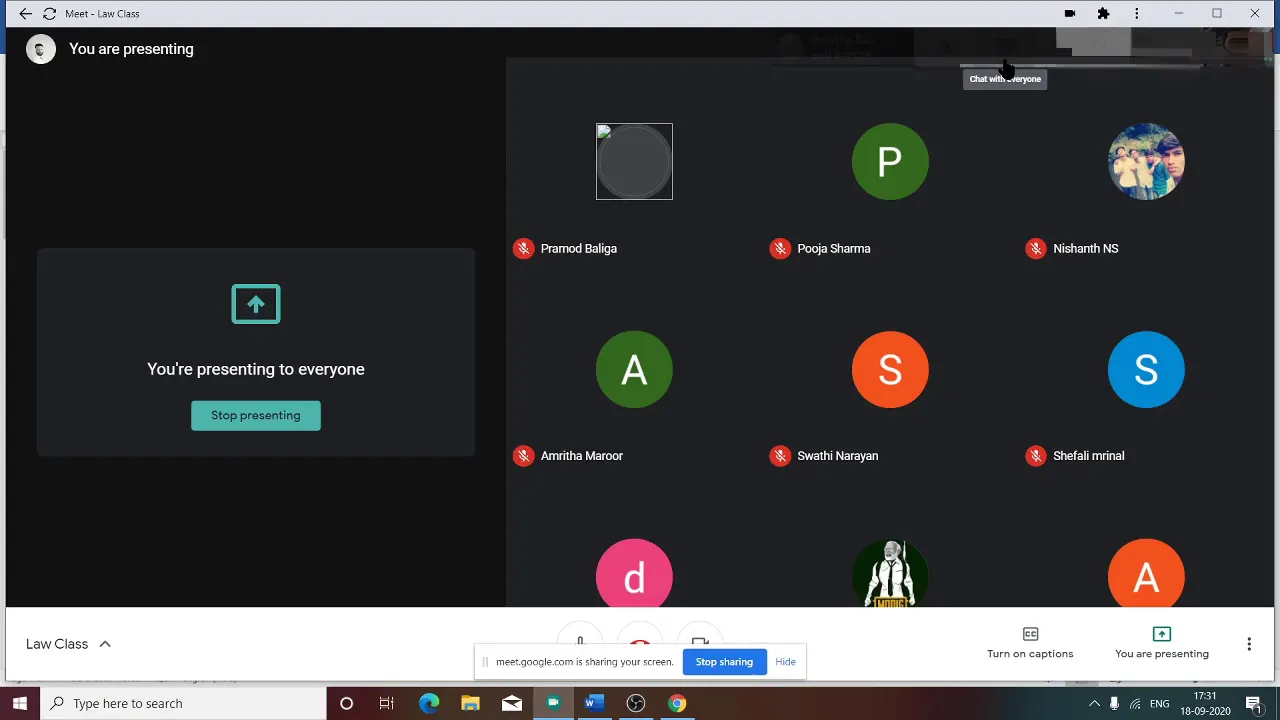Image resolution: width=1280 pixels, height=720 pixels.
Task: Open File Explorer from the taskbar
Action: (470, 704)
